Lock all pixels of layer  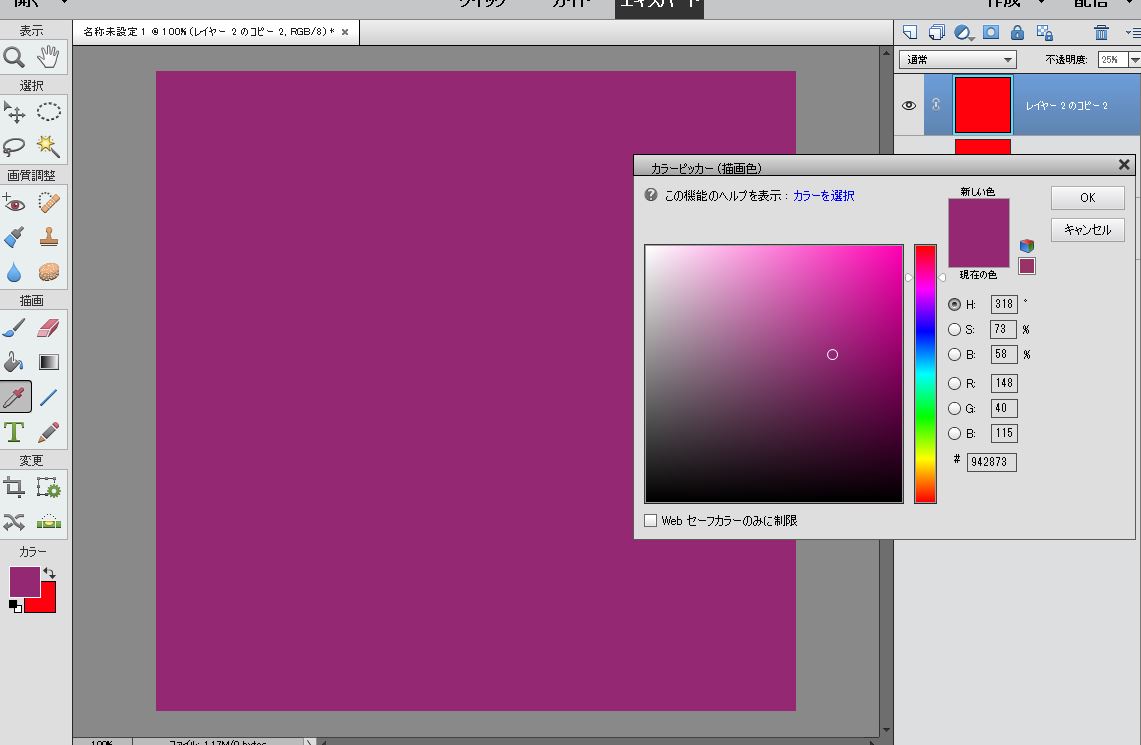point(1017,32)
